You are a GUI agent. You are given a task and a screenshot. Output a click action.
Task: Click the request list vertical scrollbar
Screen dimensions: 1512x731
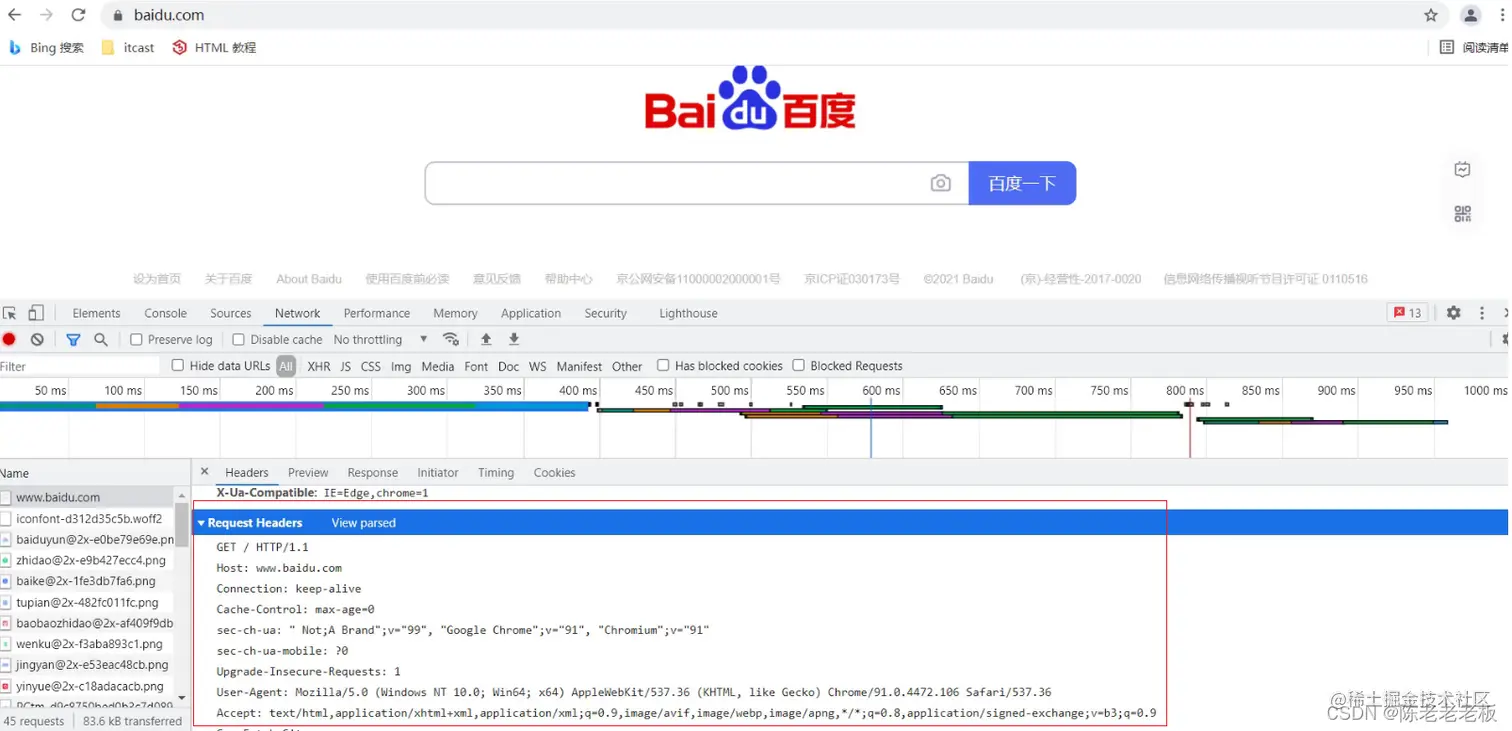coord(182,524)
